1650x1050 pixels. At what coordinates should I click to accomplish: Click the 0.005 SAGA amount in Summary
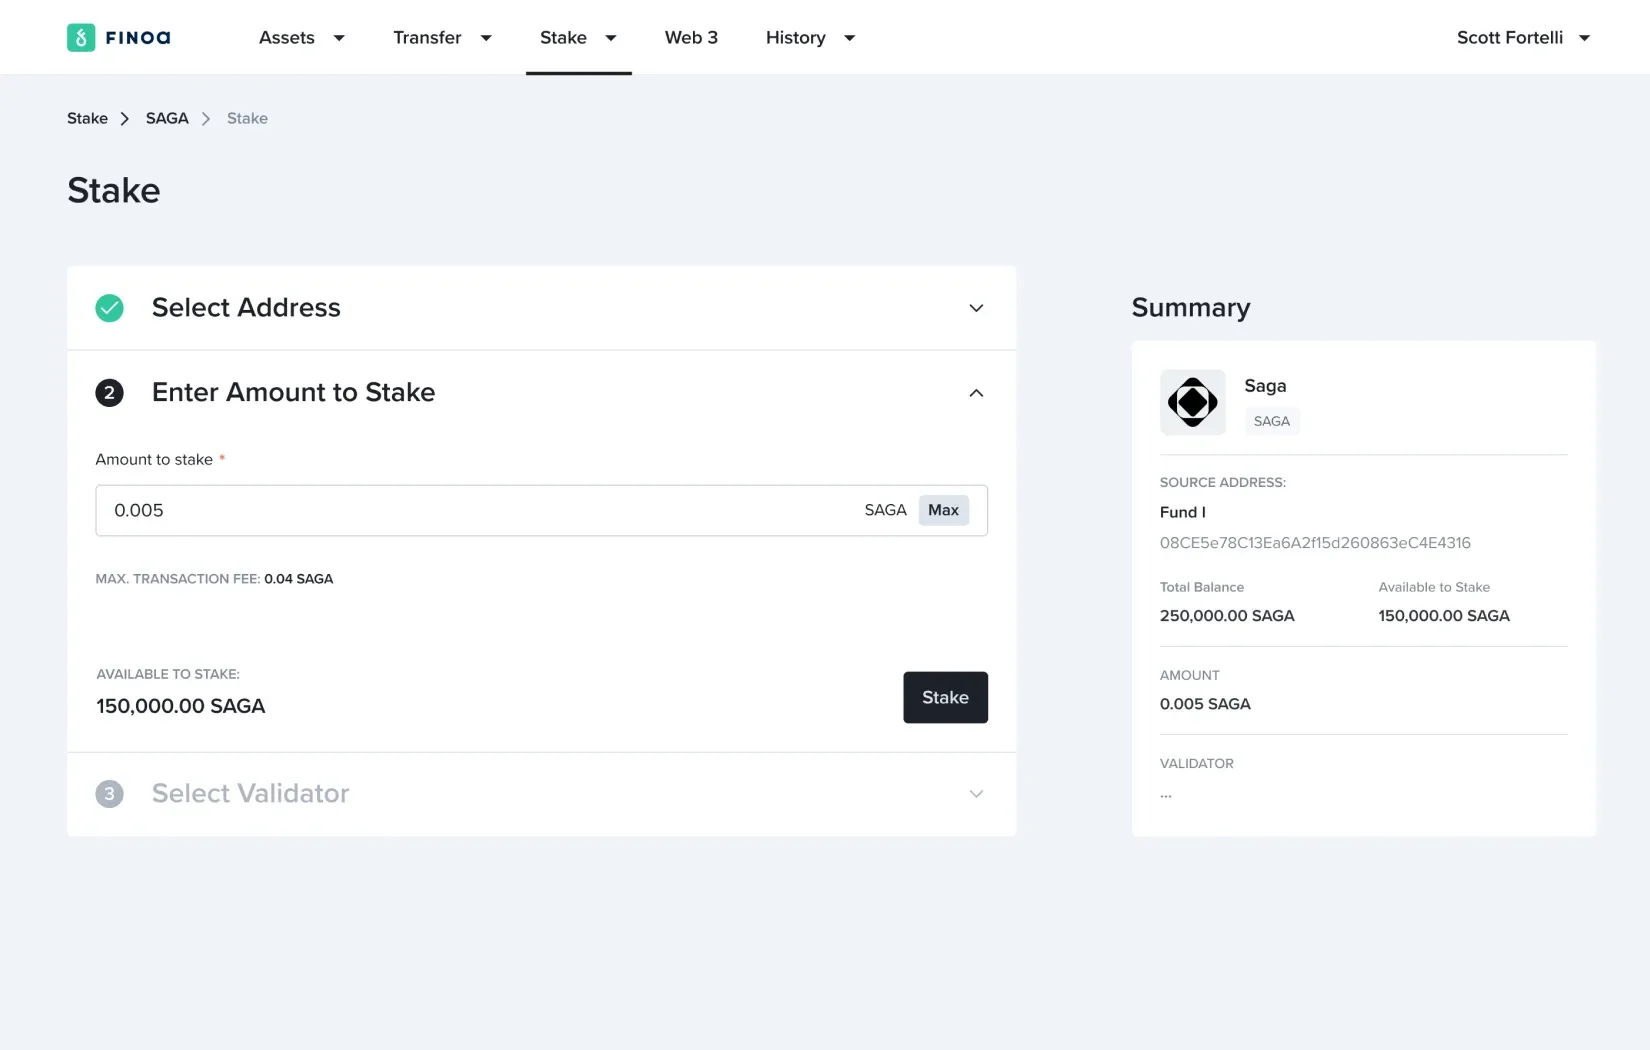pyautogui.click(x=1205, y=704)
